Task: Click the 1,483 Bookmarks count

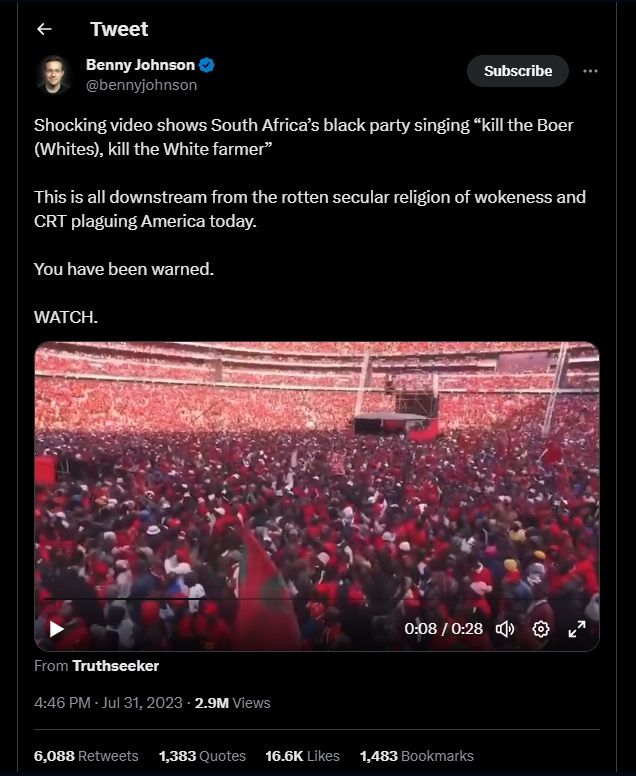Action: coord(416,756)
